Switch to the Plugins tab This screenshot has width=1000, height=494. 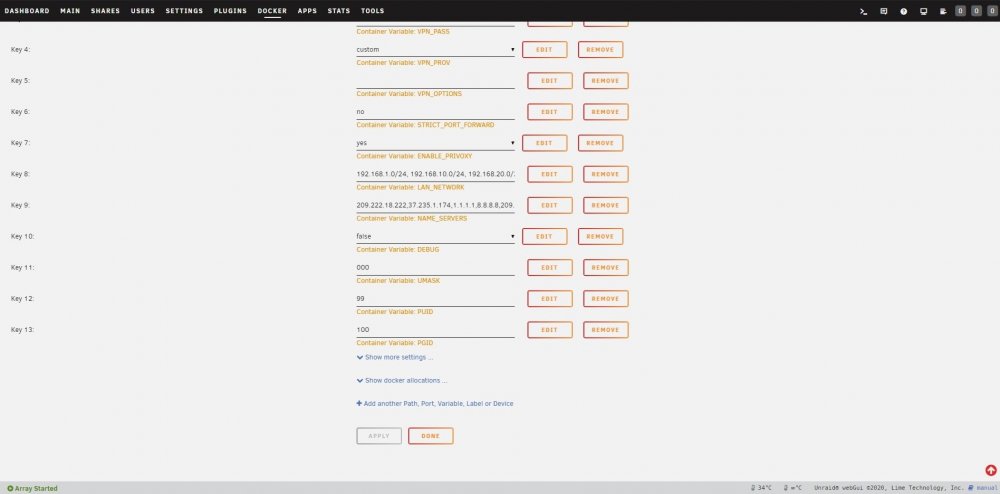coord(230,11)
